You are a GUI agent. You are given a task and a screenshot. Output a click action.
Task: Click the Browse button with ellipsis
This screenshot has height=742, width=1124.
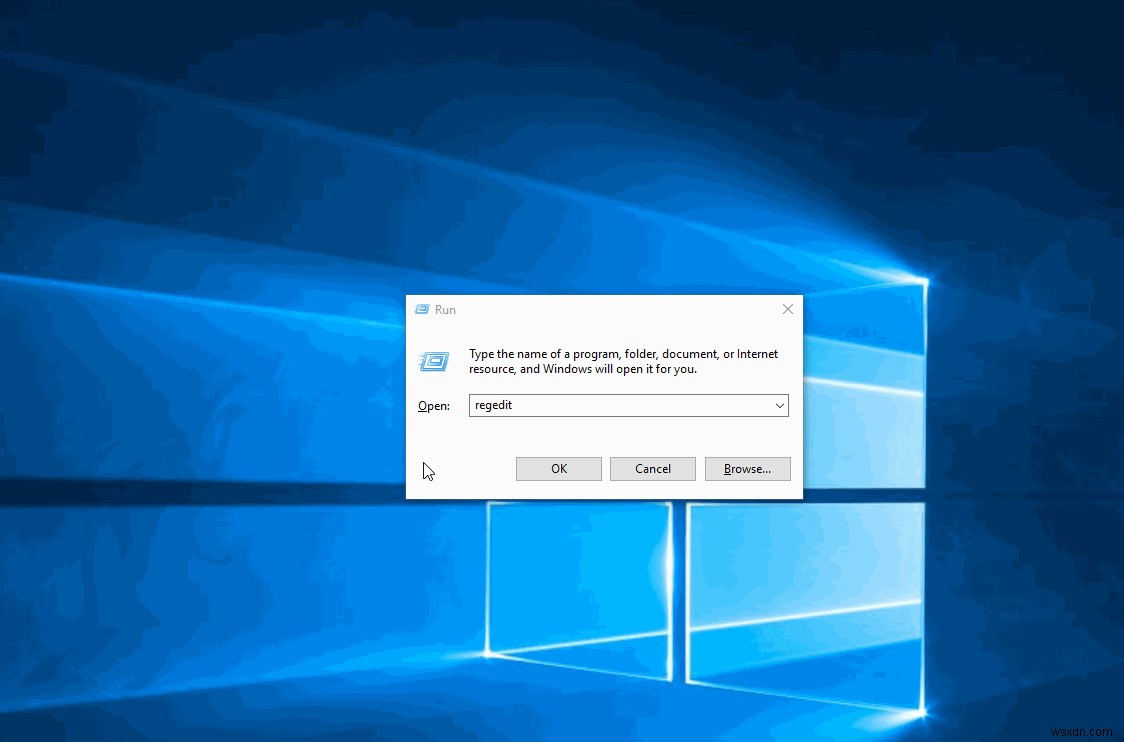click(x=747, y=468)
